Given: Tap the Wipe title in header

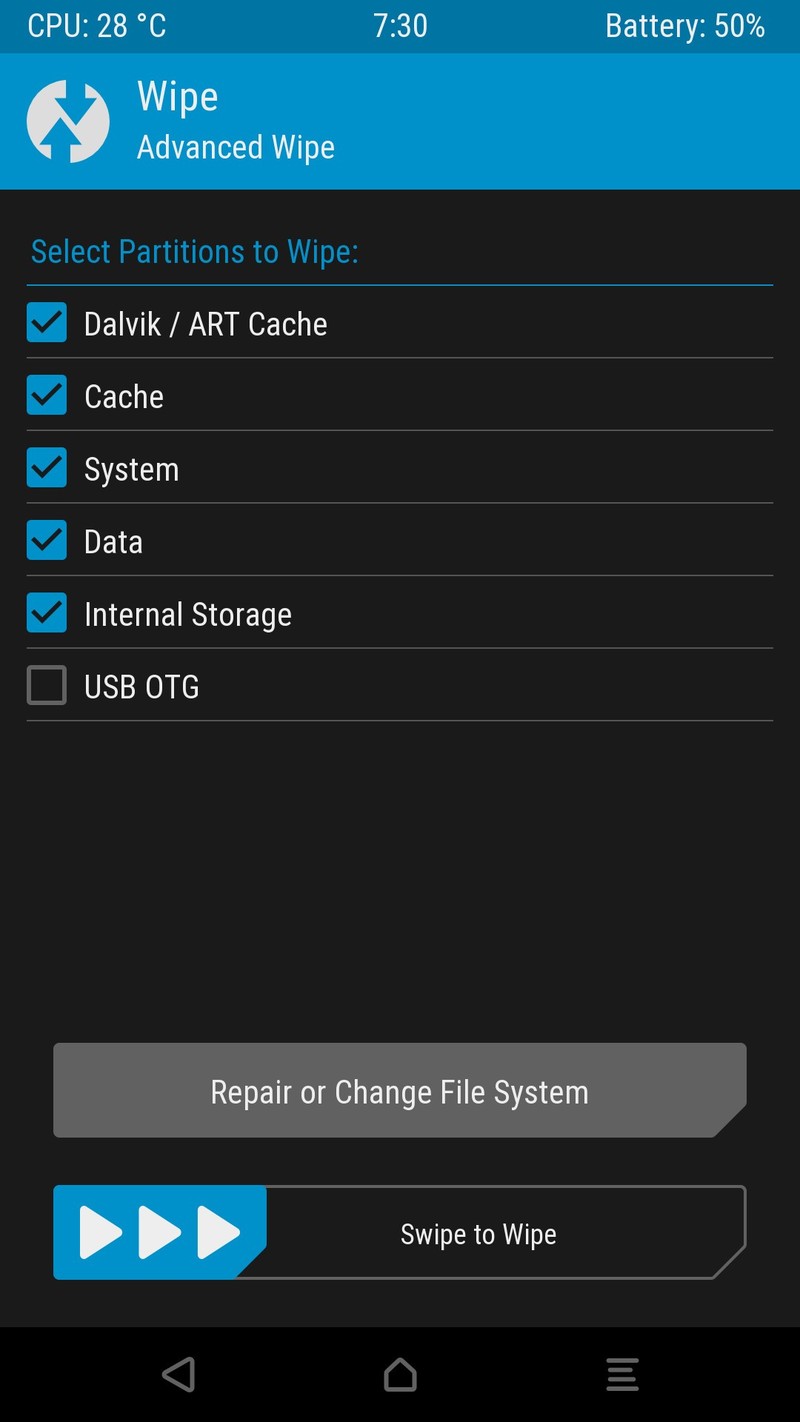Looking at the screenshot, I should (x=177, y=97).
